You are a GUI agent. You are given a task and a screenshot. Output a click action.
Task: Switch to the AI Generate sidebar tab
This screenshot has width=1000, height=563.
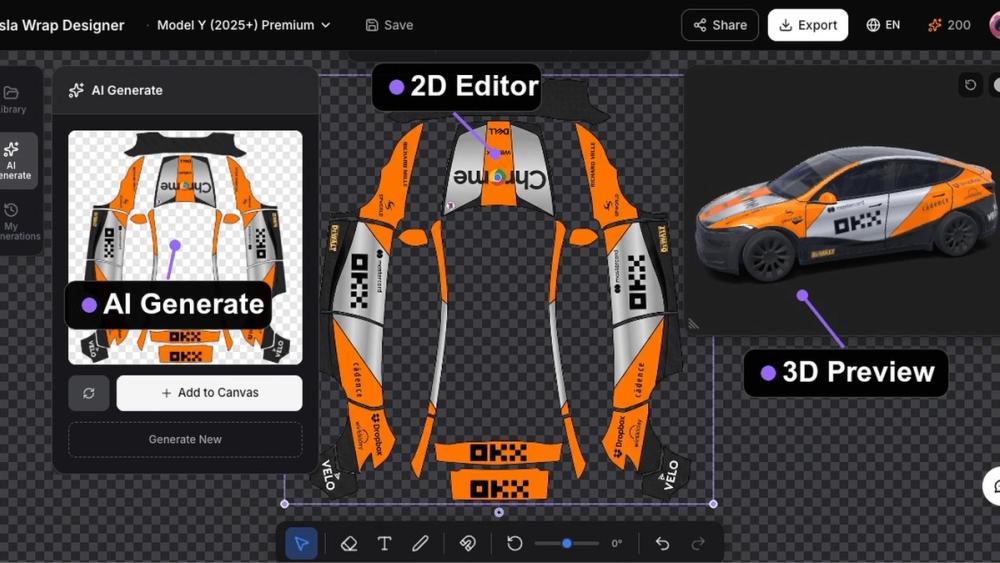[x=16, y=161]
